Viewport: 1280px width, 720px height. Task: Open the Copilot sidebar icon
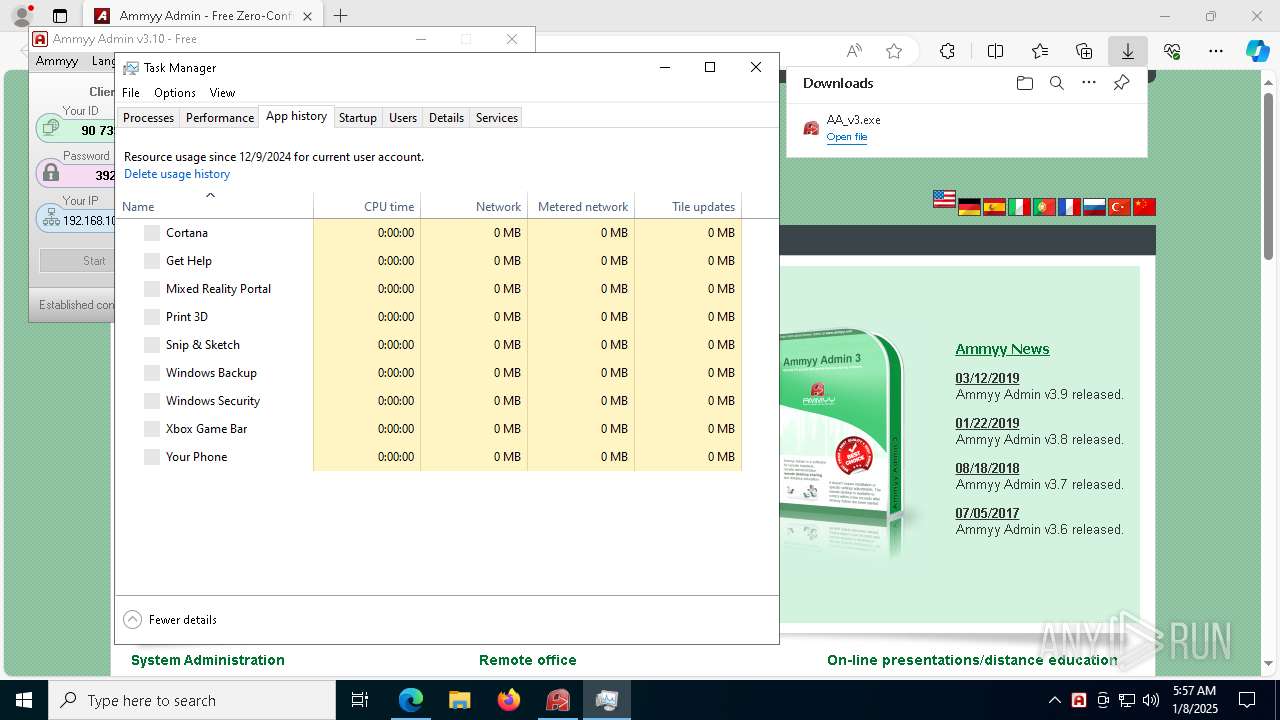1257,51
